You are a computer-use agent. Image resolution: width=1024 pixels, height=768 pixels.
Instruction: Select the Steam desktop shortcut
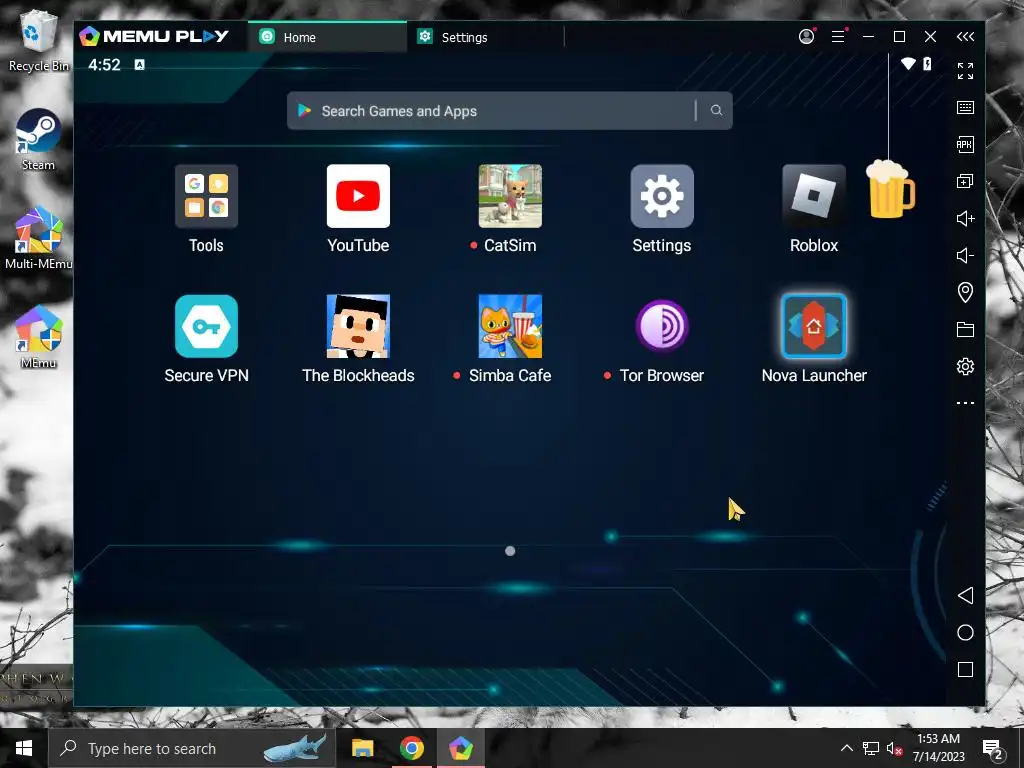[38, 140]
